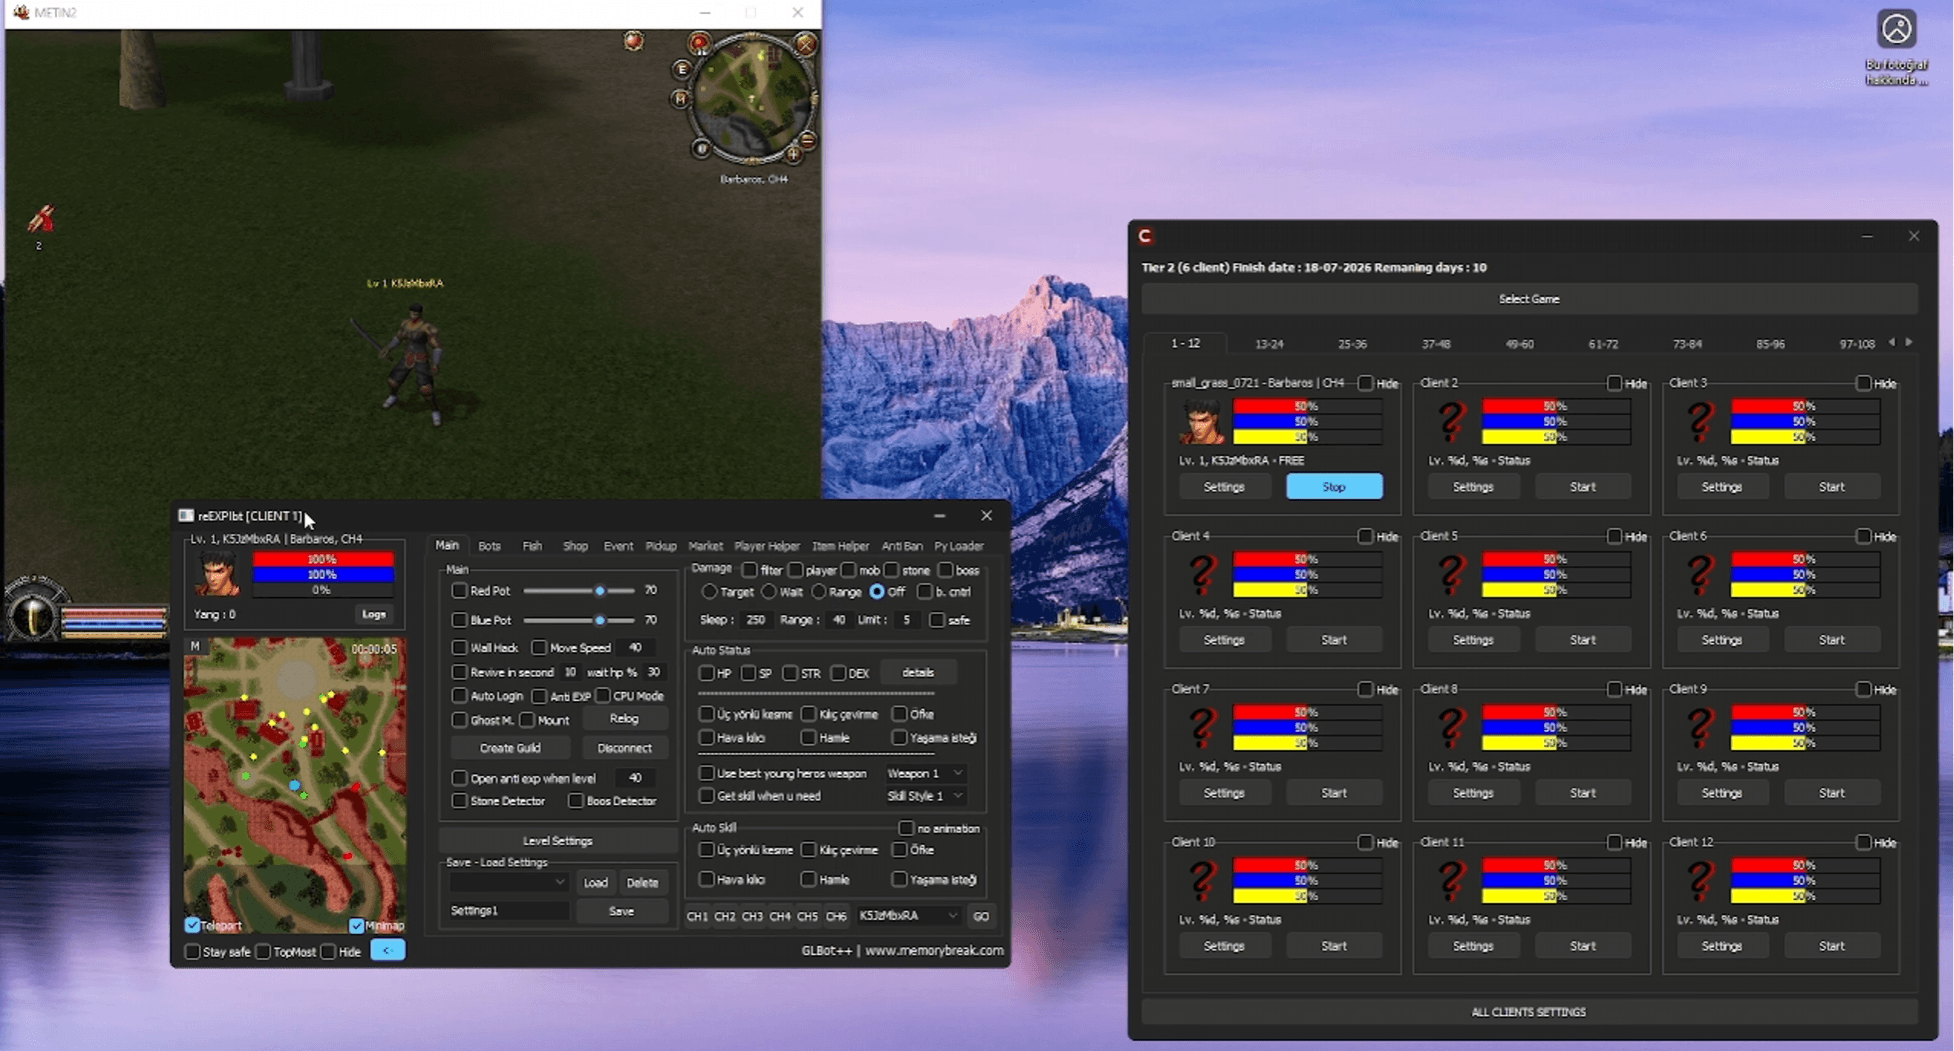Screen dimensions: 1954x1051
Task: Open the K5JzMbxRA character dropdown
Action: pyautogui.click(x=908, y=916)
